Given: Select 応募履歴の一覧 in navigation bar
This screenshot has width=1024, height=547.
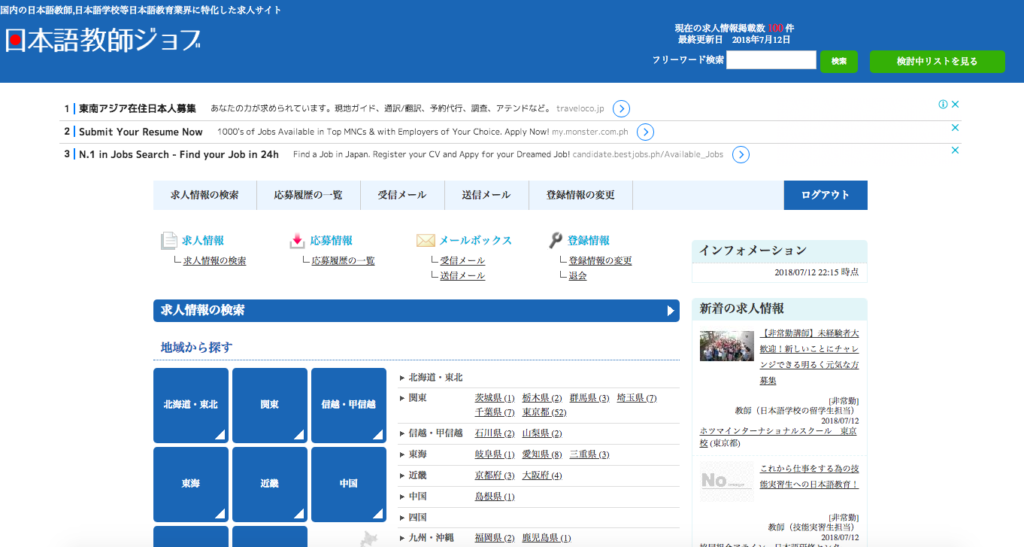Looking at the screenshot, I should 308,195.
